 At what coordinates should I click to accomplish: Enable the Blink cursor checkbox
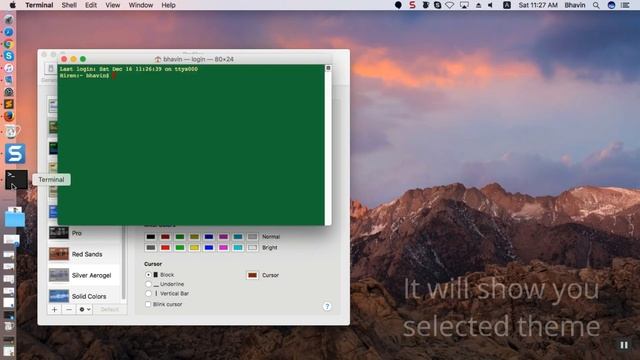[148, 304]
